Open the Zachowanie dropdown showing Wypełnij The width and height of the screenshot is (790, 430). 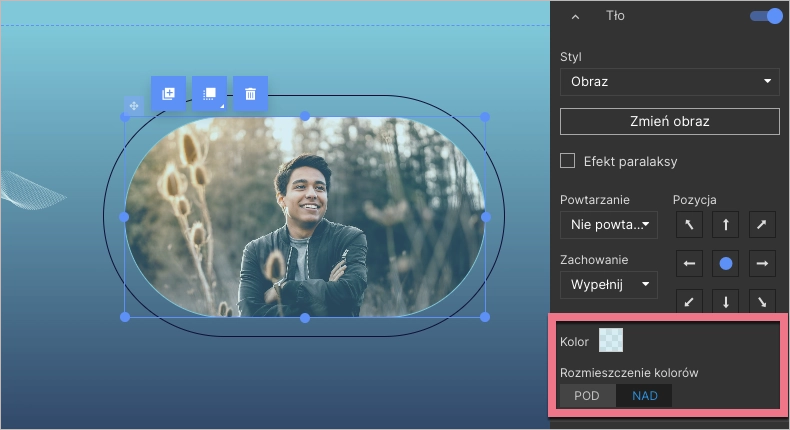click(x=608, y=285)
